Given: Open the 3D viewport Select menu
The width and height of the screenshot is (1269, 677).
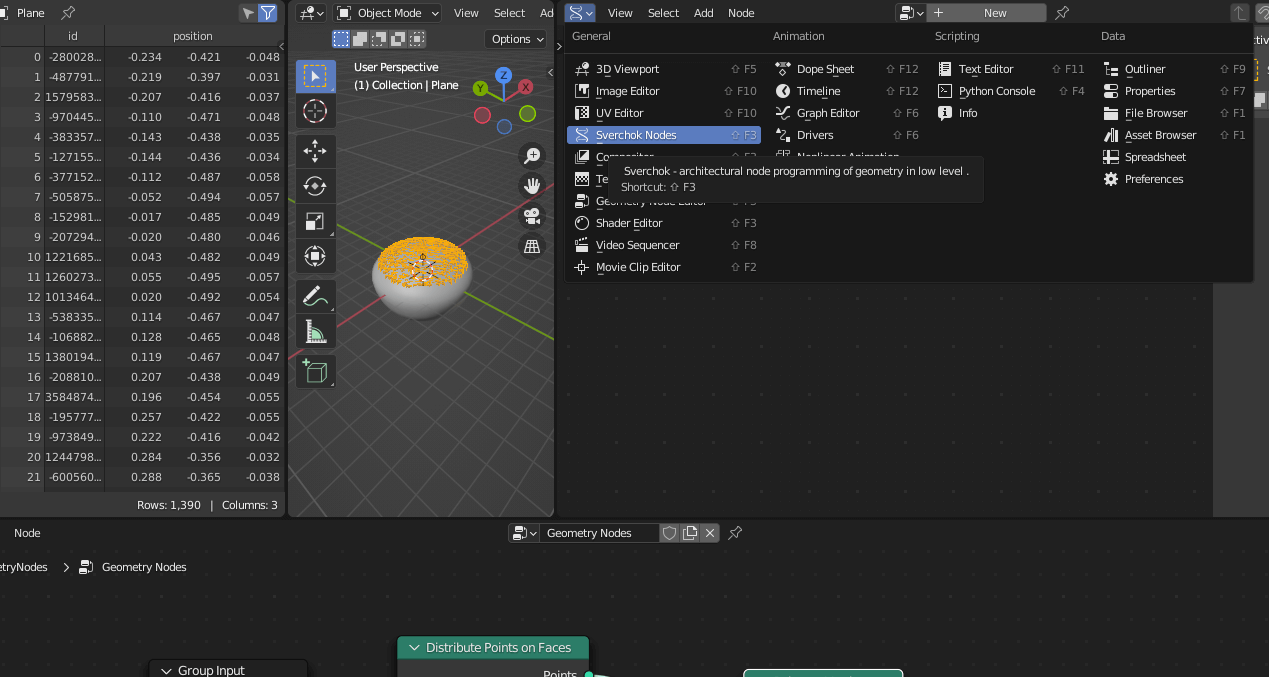Looking at the screenshot, I should pyautogui.click(x=509, y=13).
